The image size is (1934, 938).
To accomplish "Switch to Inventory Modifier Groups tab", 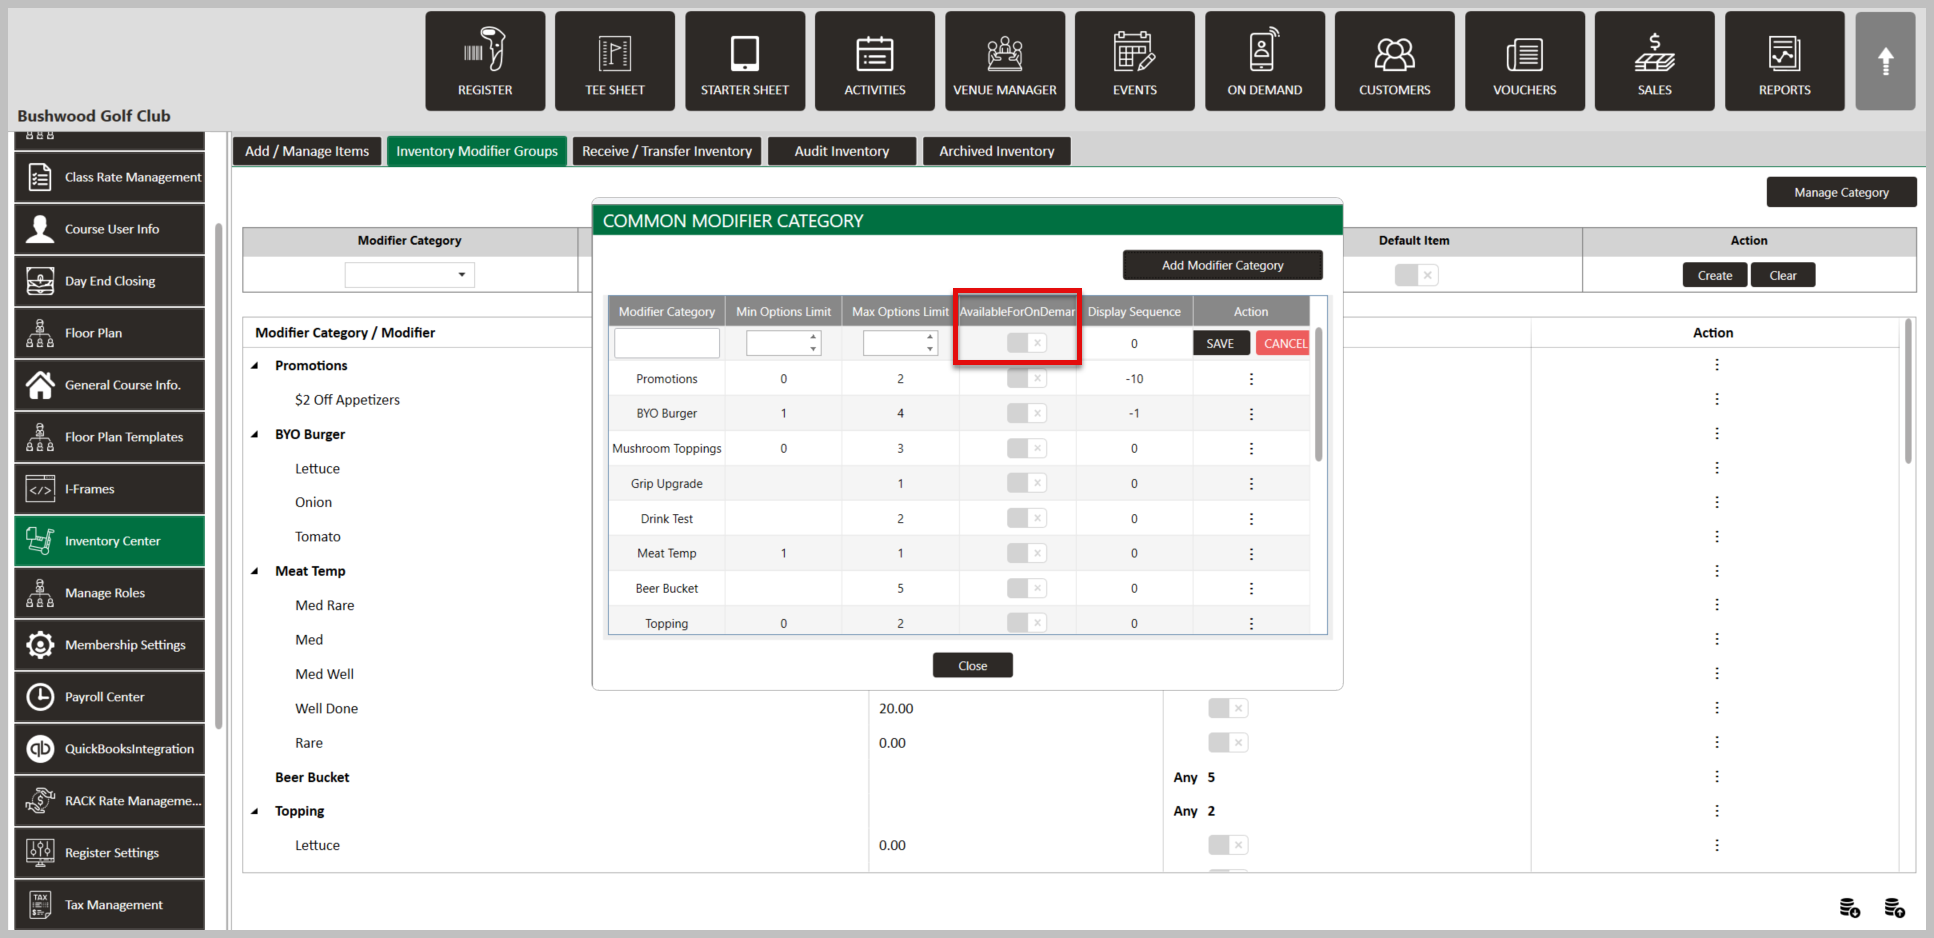I will (x=477, y=151).
